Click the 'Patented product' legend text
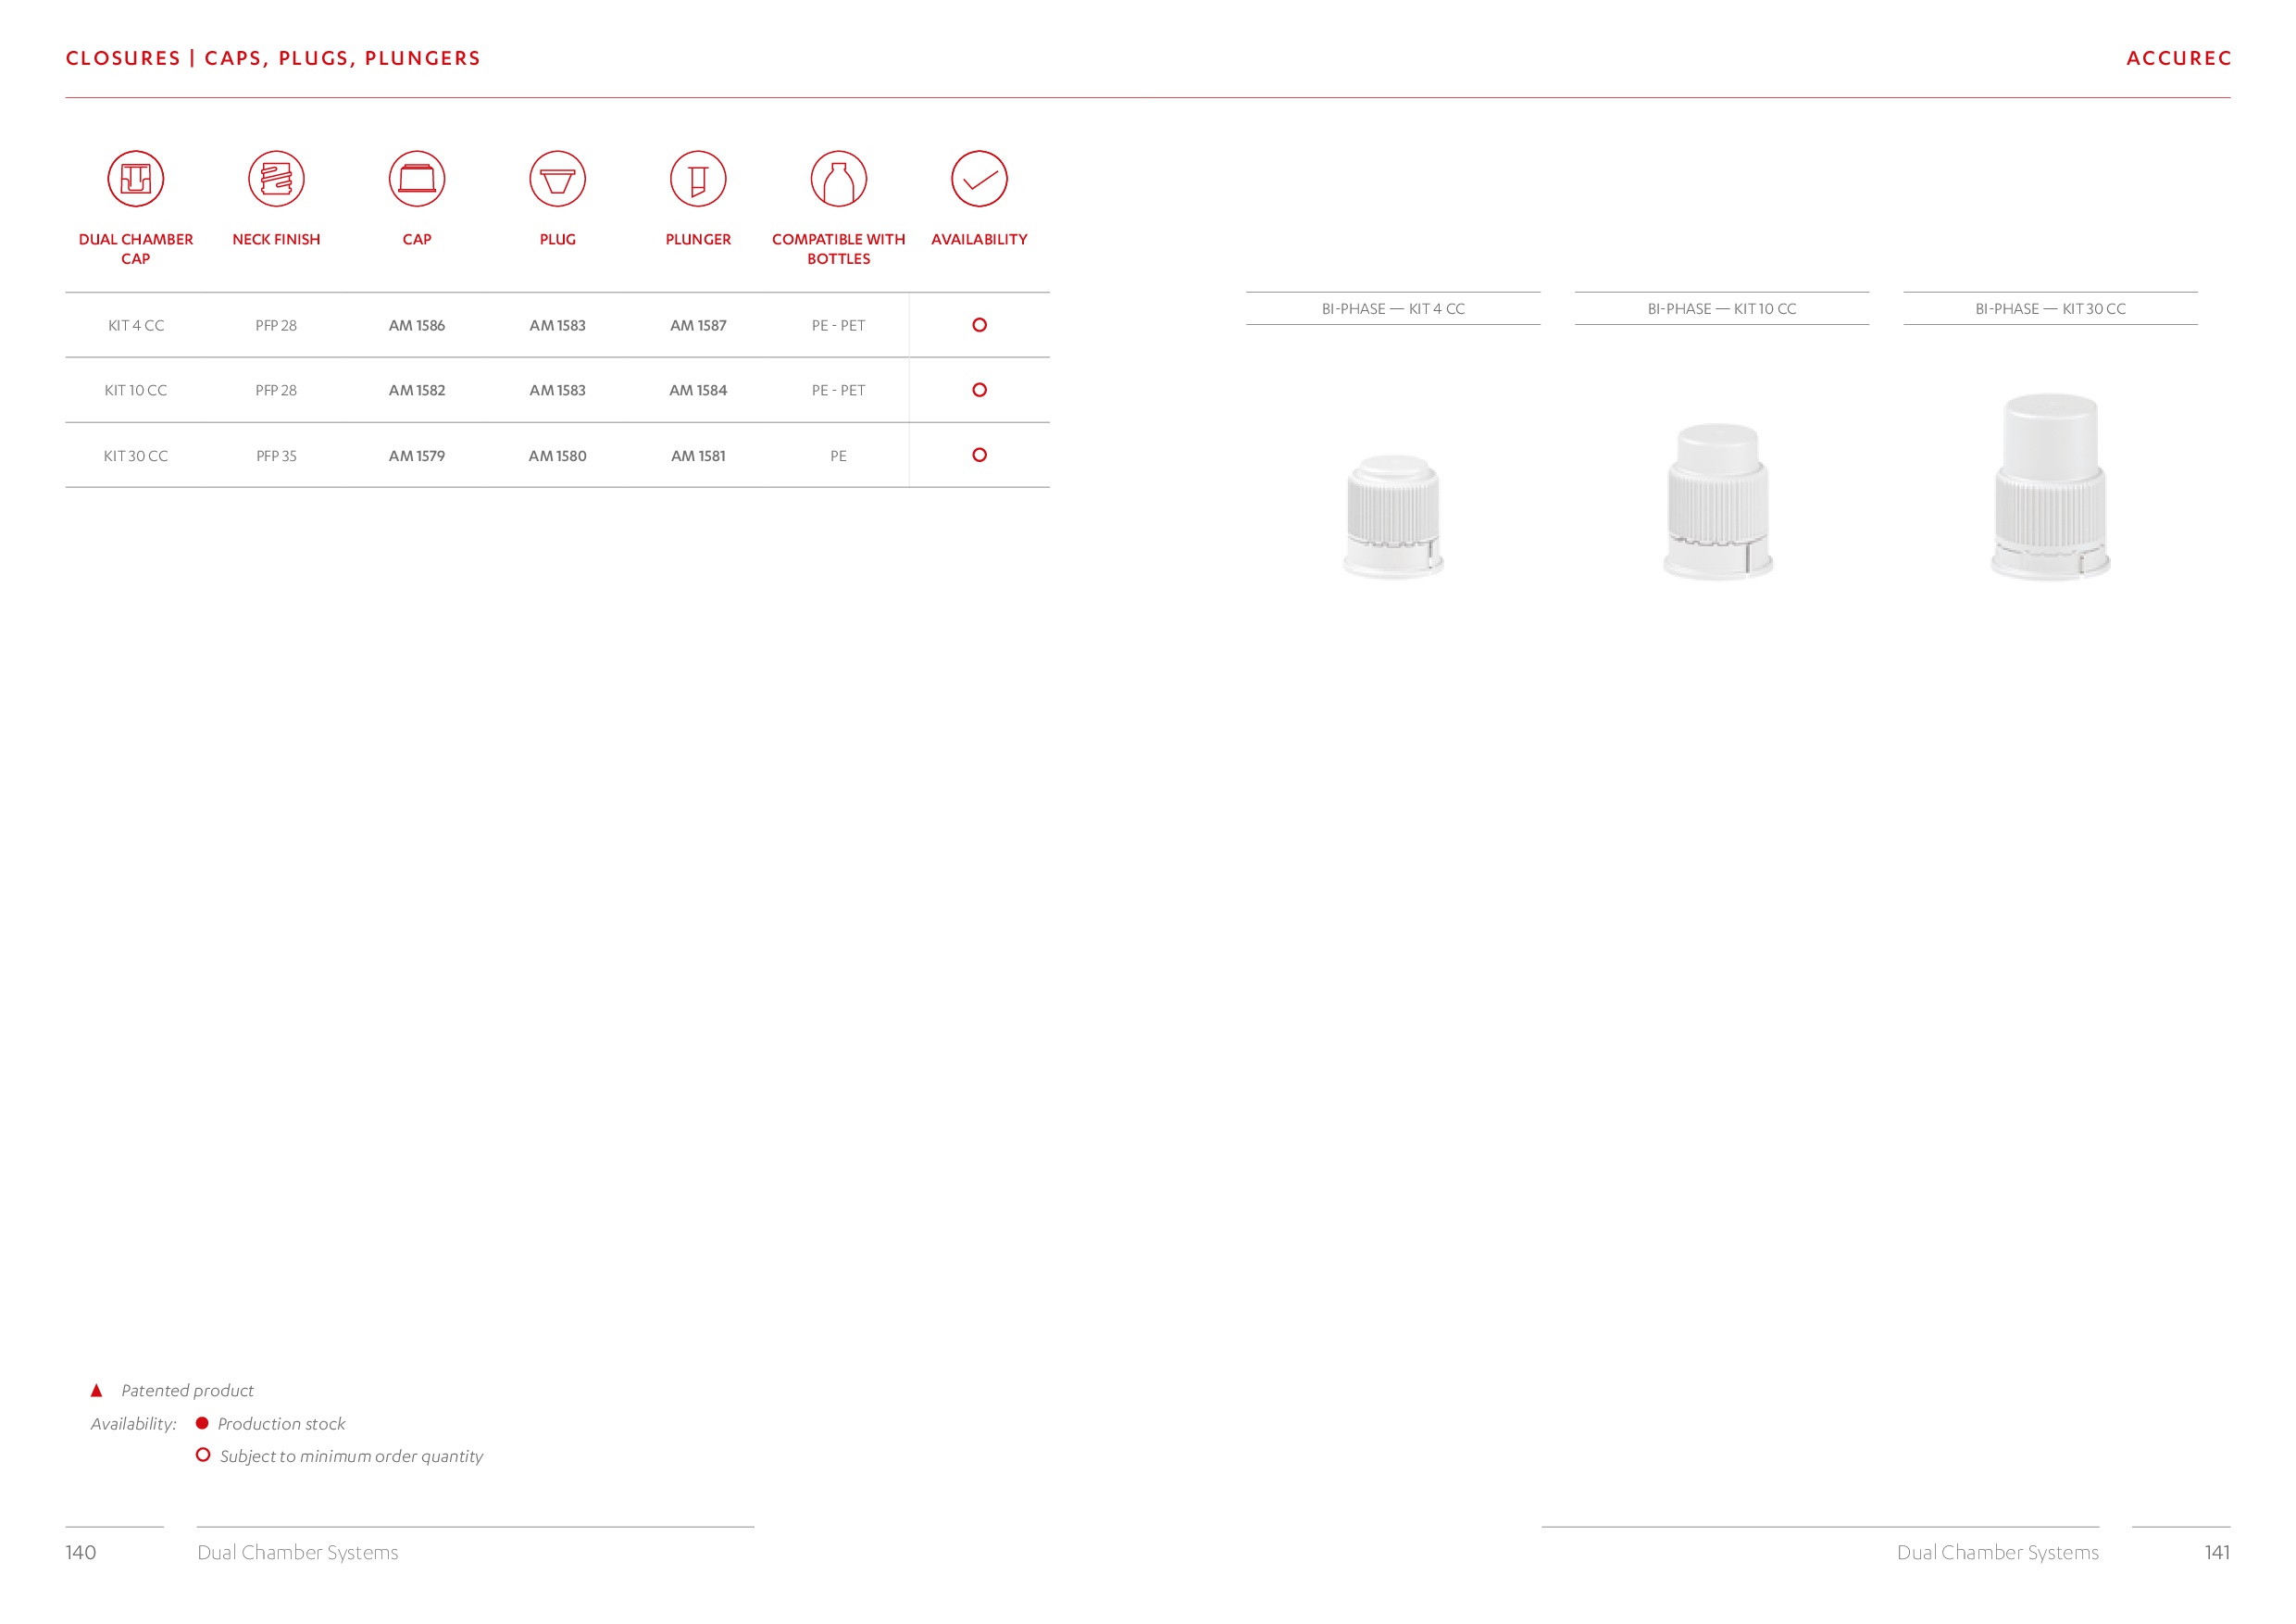This screenshot has width=2296, height=1624. (188, 1391)
